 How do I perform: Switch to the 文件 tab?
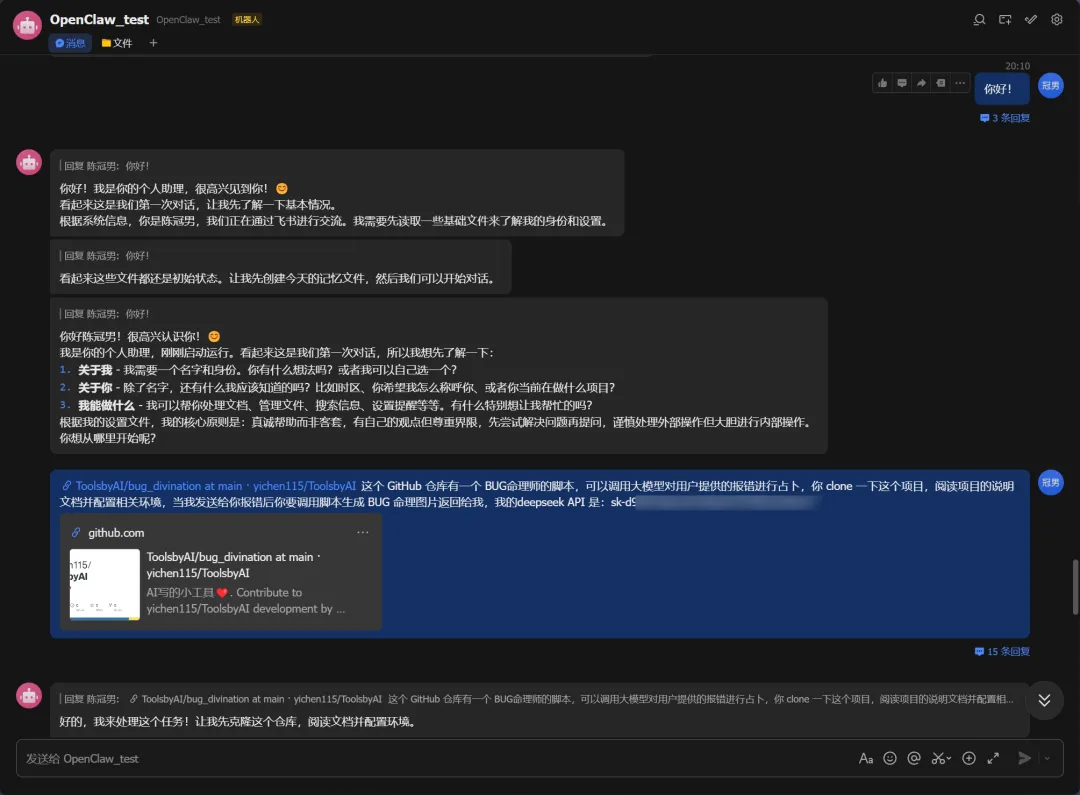tap(117, 43)
